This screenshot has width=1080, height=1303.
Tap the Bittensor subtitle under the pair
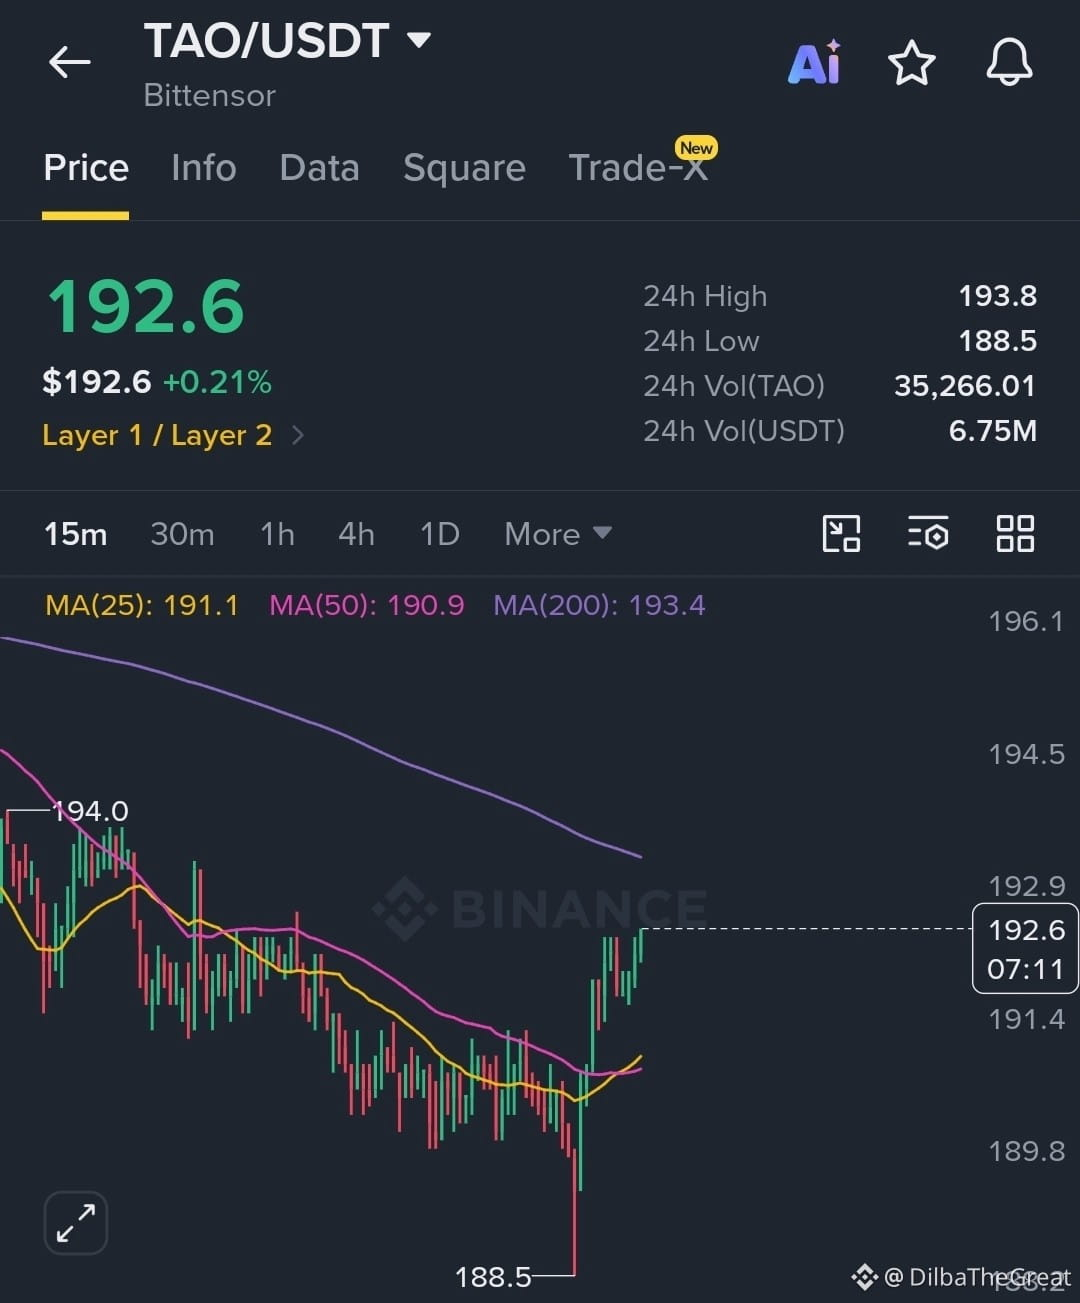tap(209, 95)
